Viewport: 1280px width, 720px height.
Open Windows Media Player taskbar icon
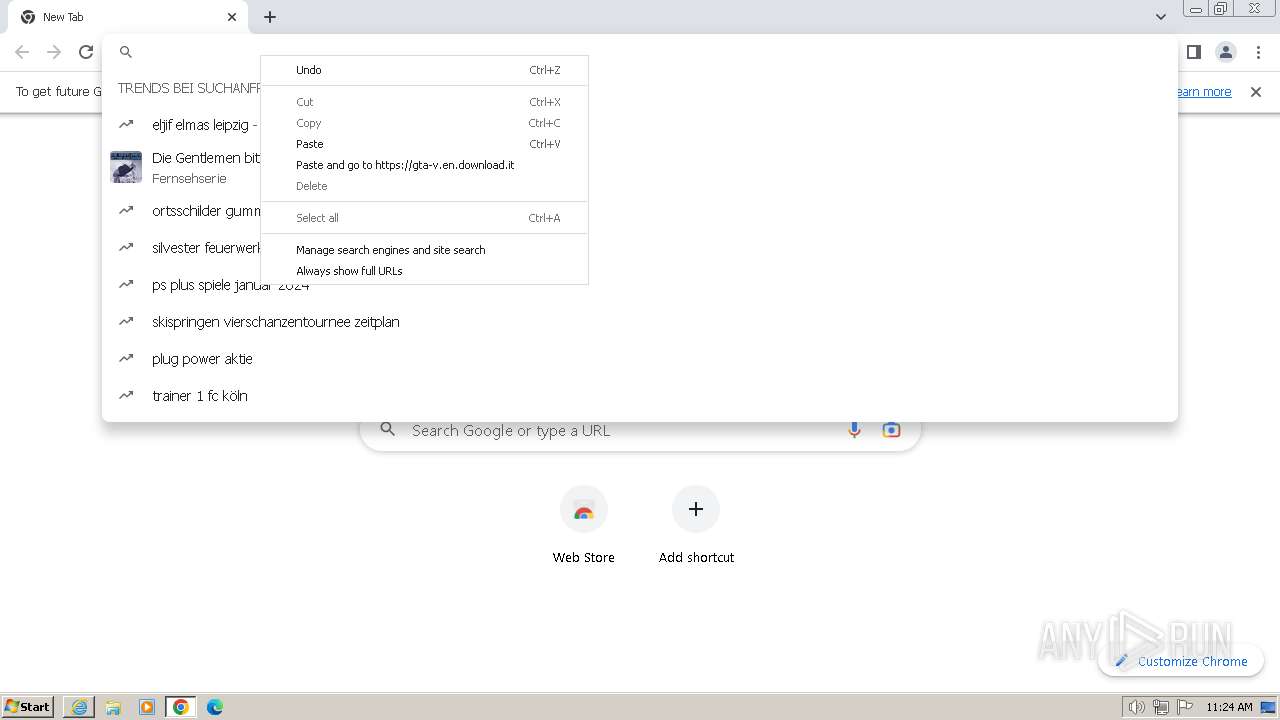pyautogui.click(x=147, y=707)
